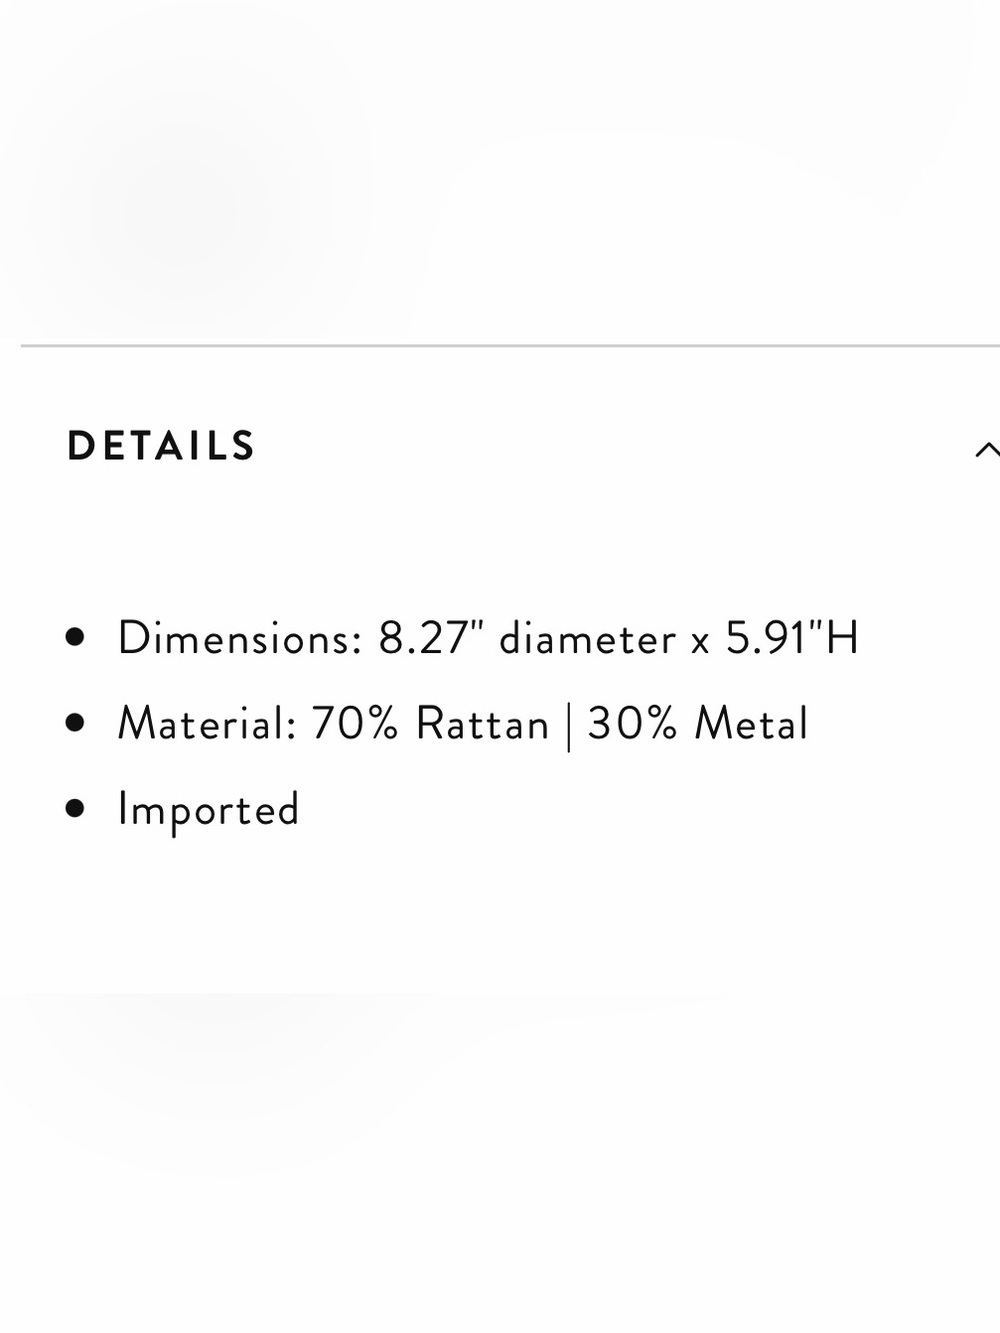The width and height of the screenshot is (1000, 1333).
Task: Click the Imported list item
Action: pos(208,811)
